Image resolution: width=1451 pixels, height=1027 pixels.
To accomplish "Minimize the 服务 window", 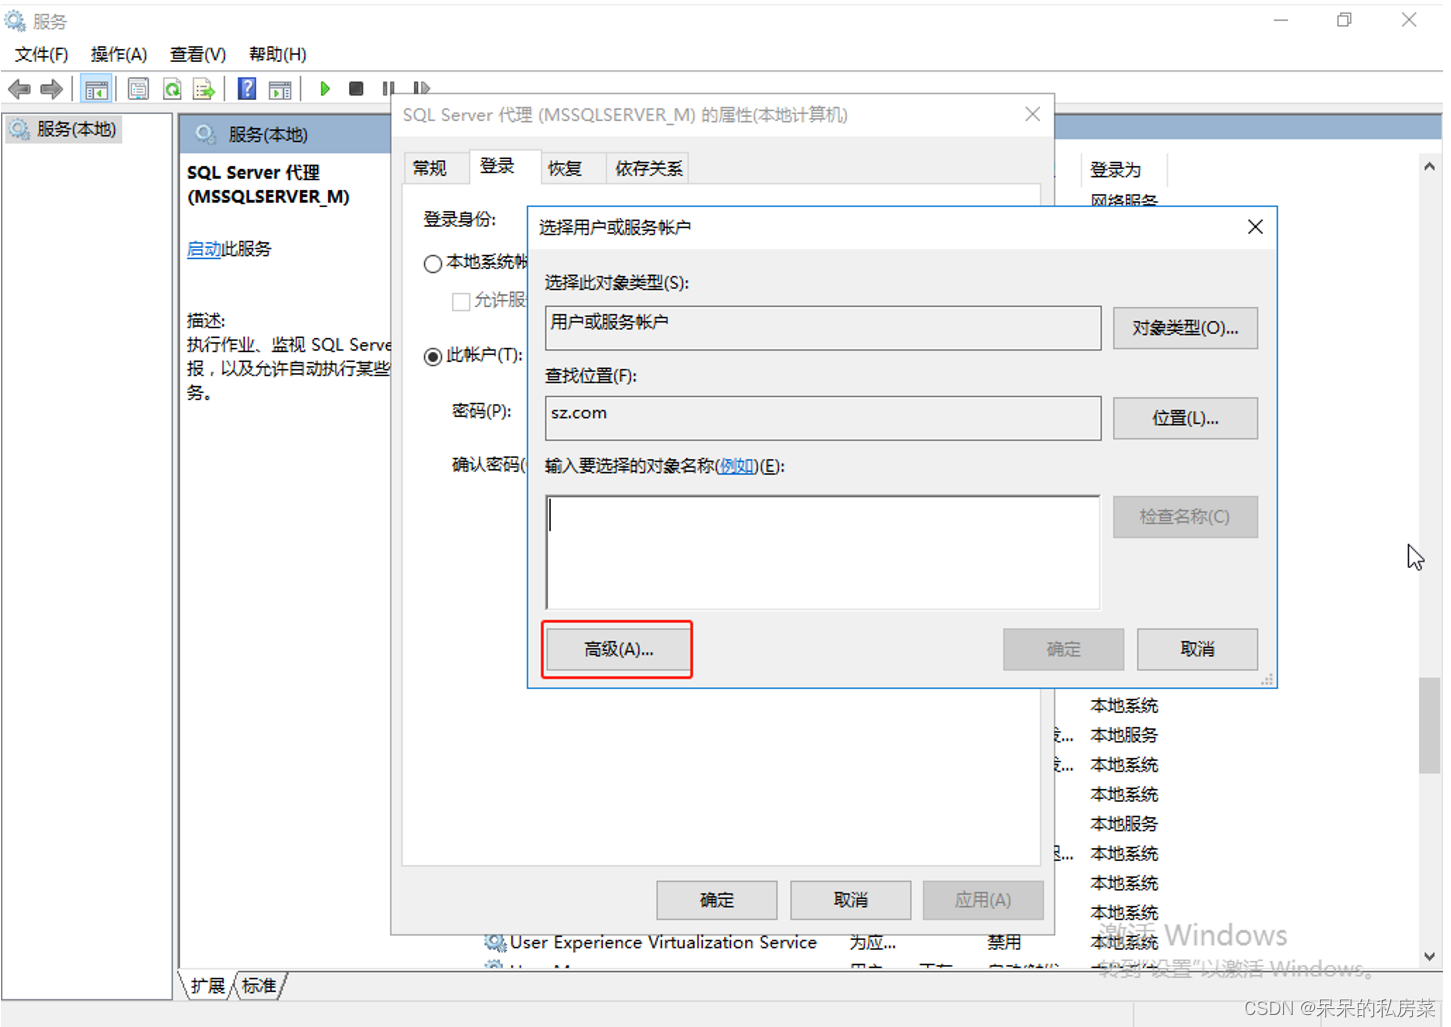I will pyautogui.click(x=1281, y=20).
